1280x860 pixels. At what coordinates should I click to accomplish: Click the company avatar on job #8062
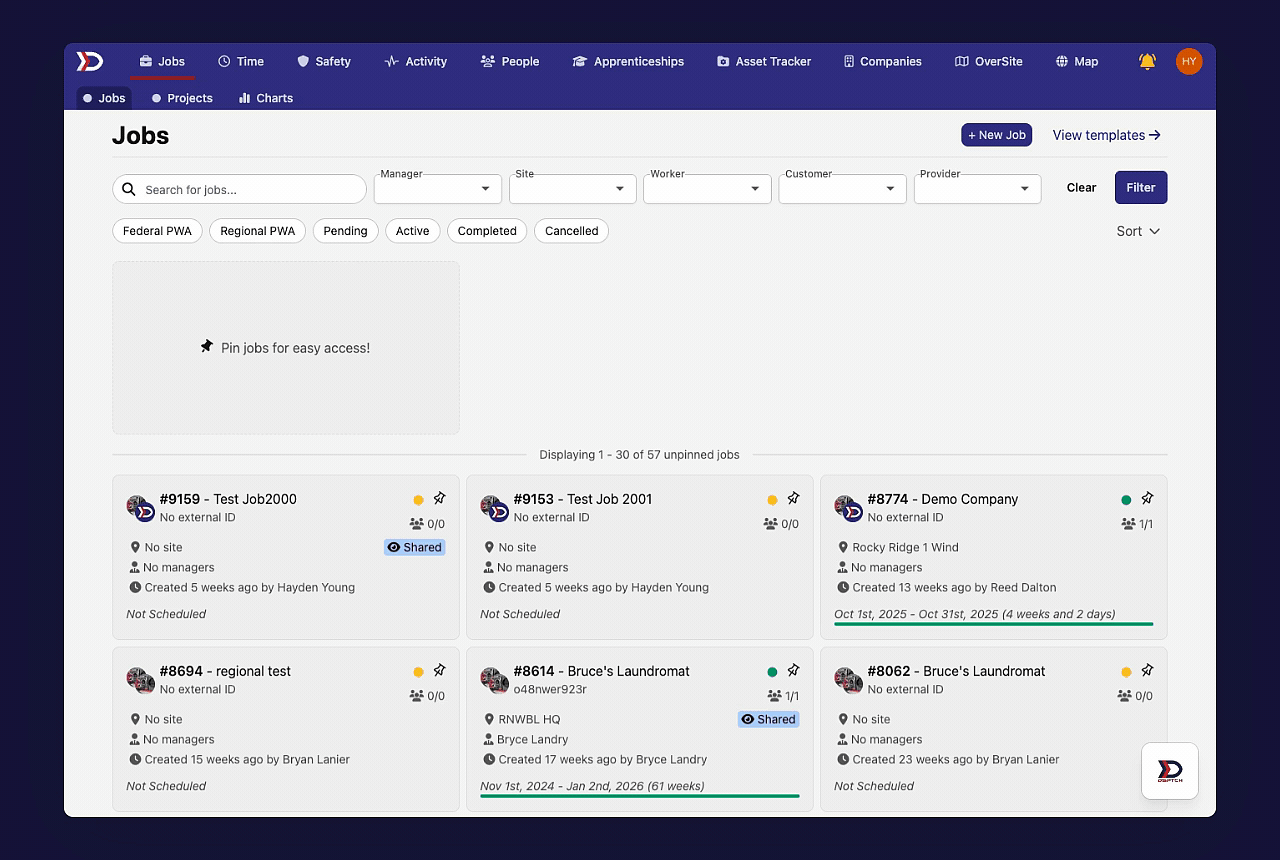[849, 680]
